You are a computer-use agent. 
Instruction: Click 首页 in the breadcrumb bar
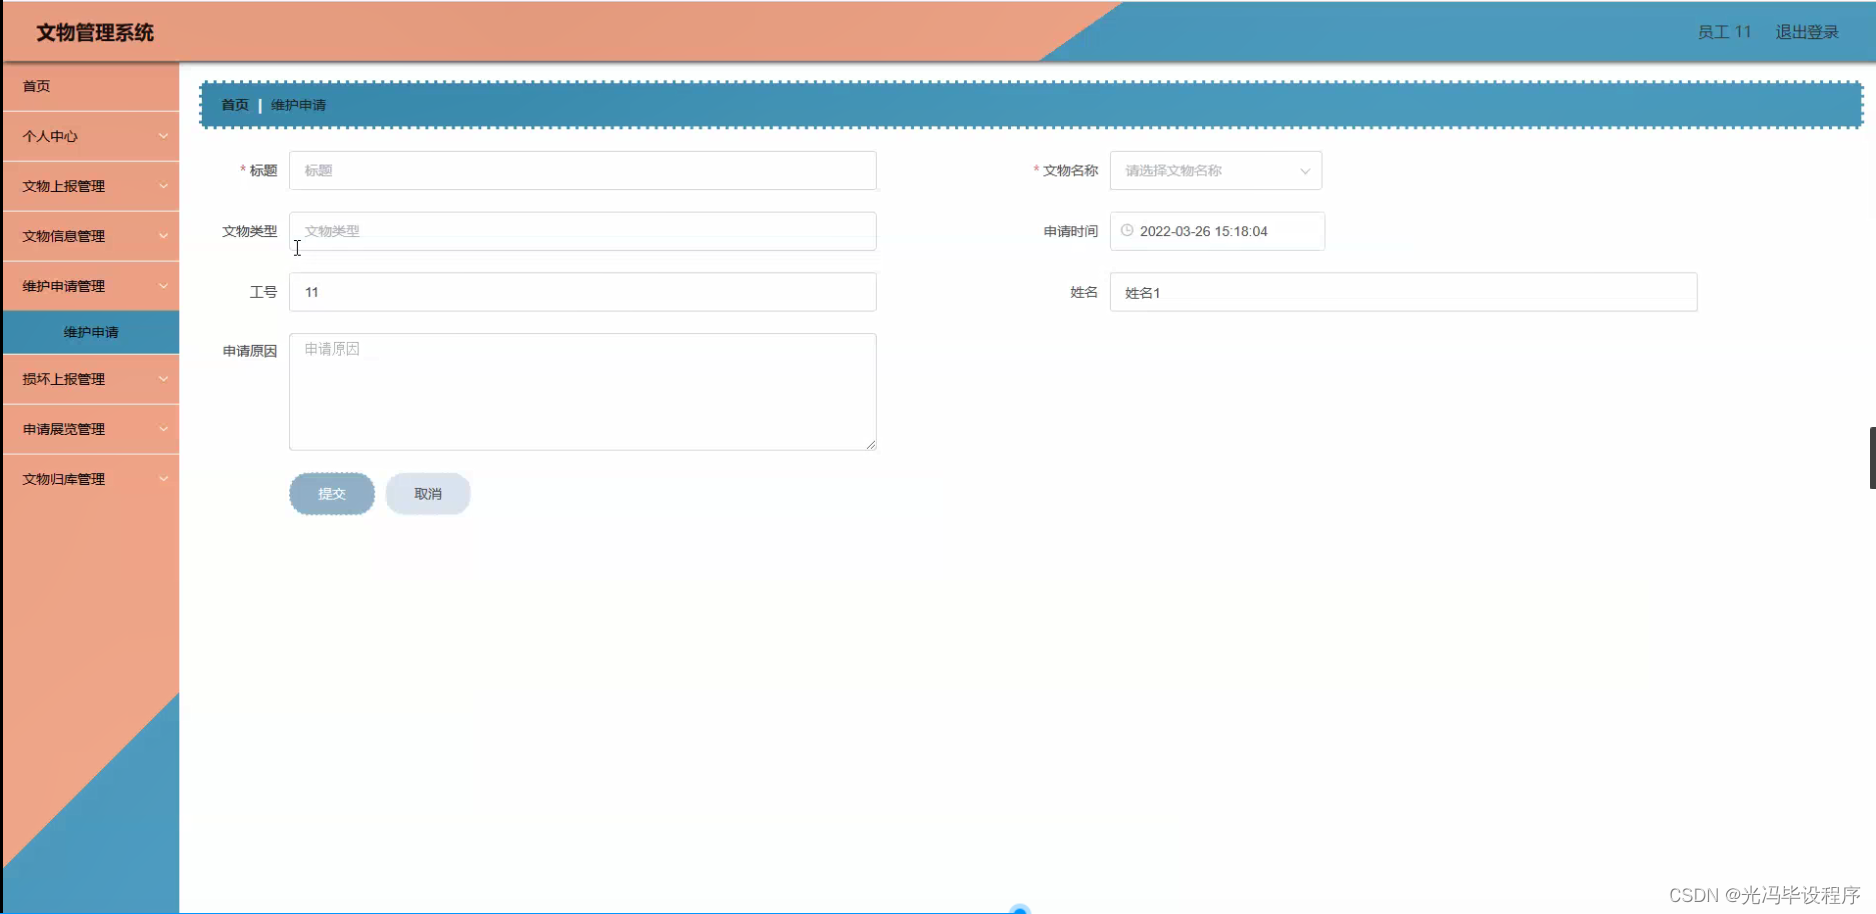(235, 105)
